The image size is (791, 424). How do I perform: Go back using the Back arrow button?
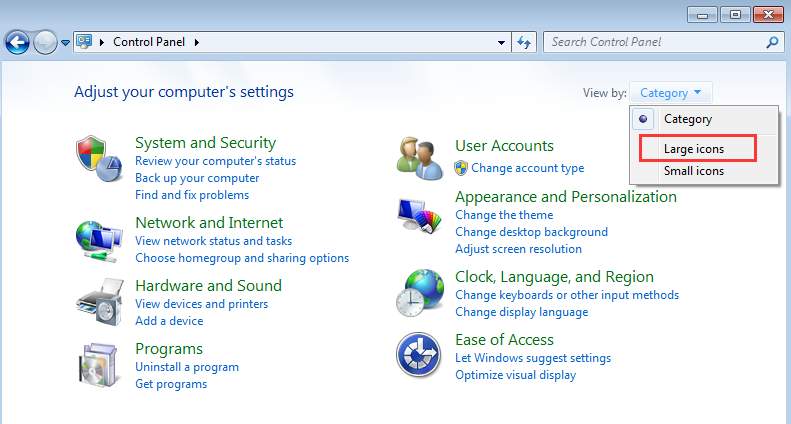pos(18,43)
